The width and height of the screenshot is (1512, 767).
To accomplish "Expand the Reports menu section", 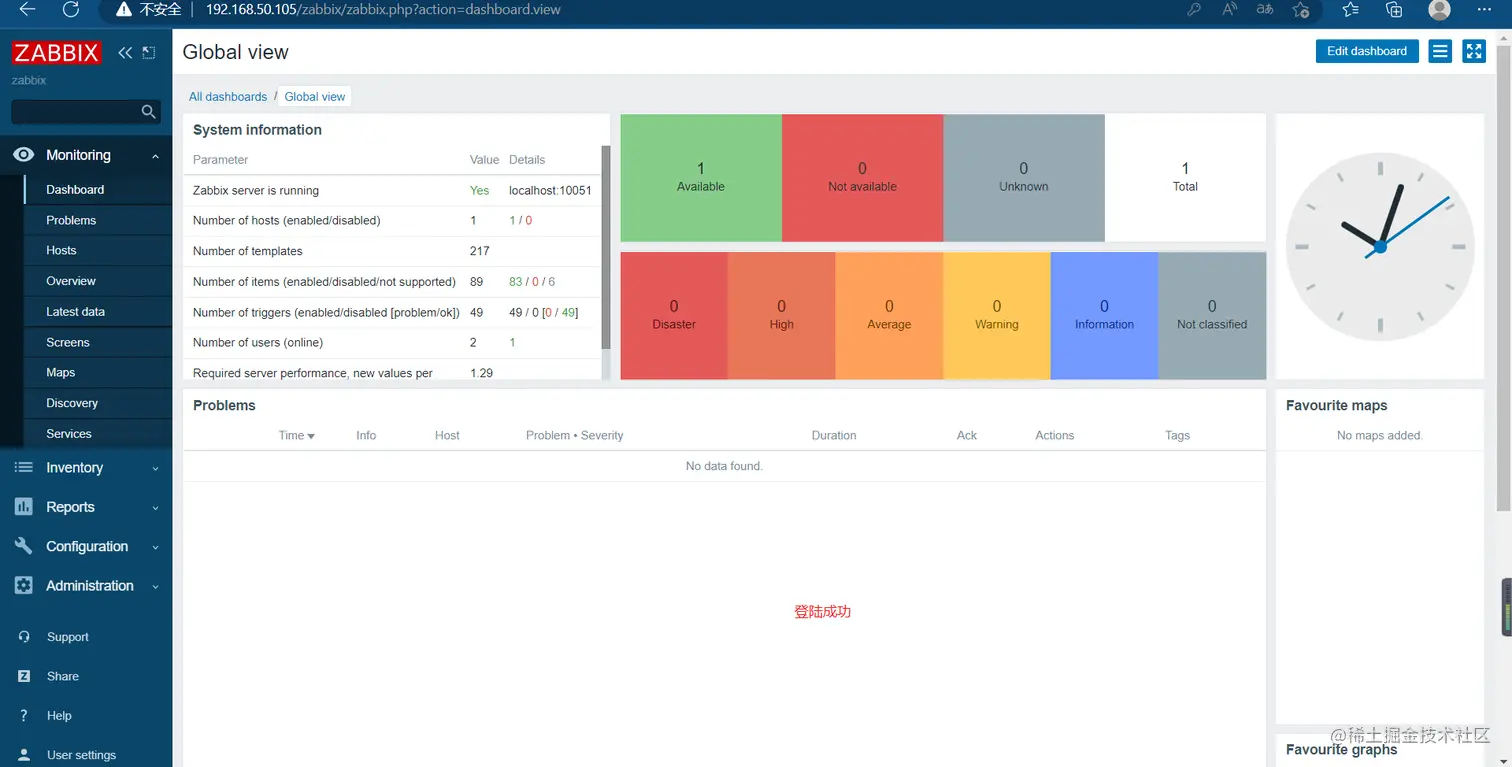I will click(x=155, y=508).
